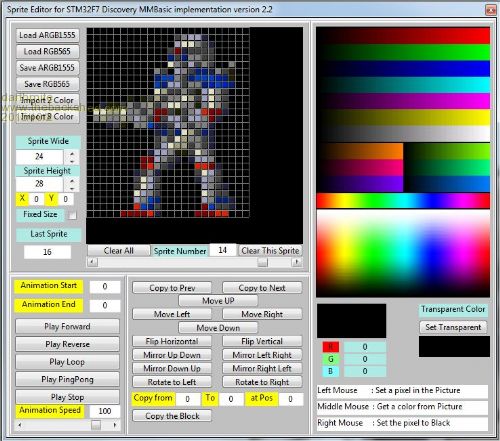The height and width of the screenshot is (441, 500).
Task: Click the Mirror Down Up button
Action: coord(172,369)
